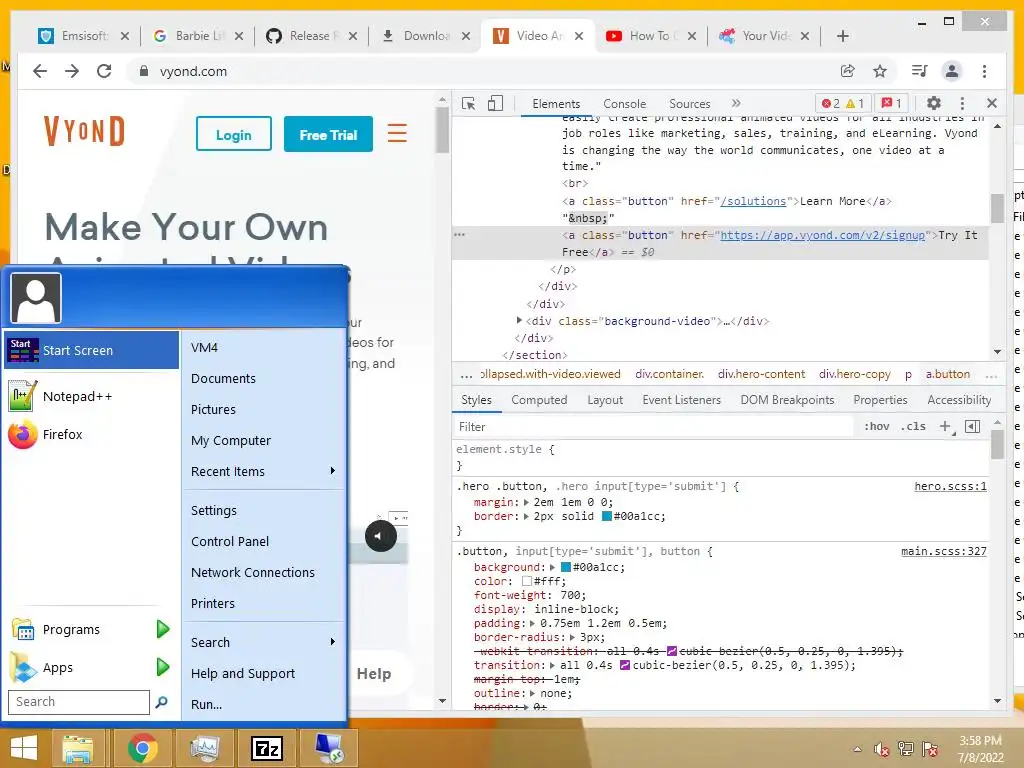Expand the Programs submenu green arrow

pyautogui.click(x=163, y=630)
